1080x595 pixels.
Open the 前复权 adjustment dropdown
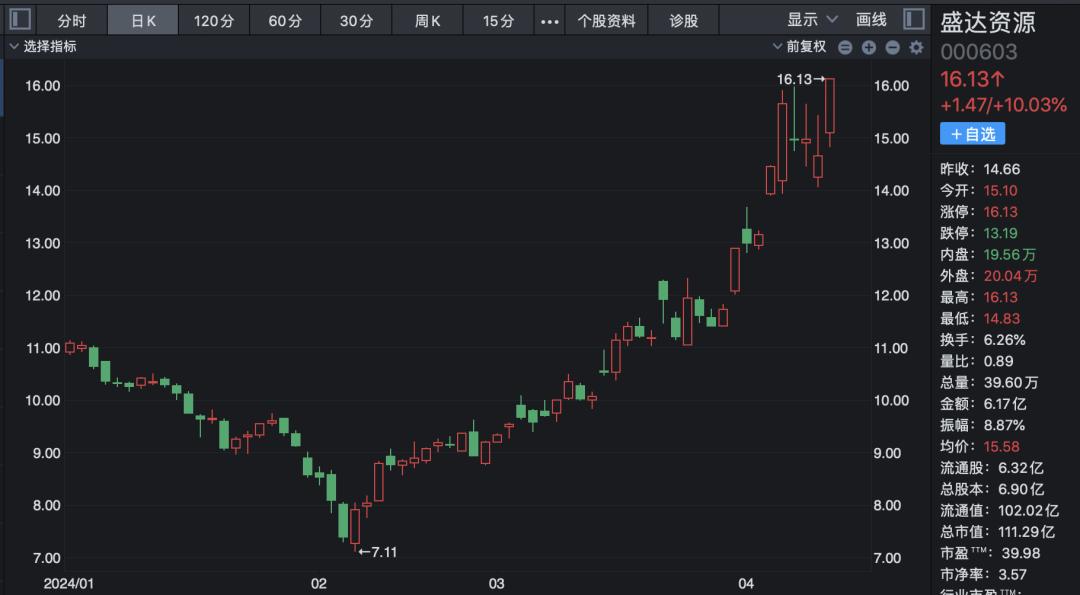pyautogui.click(x=800, y=47)
